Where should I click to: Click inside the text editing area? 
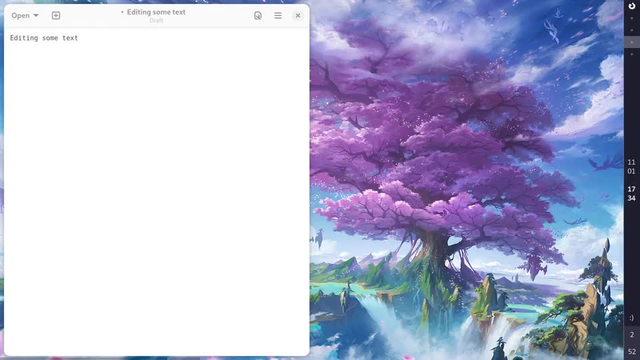[x=157, y=192]
